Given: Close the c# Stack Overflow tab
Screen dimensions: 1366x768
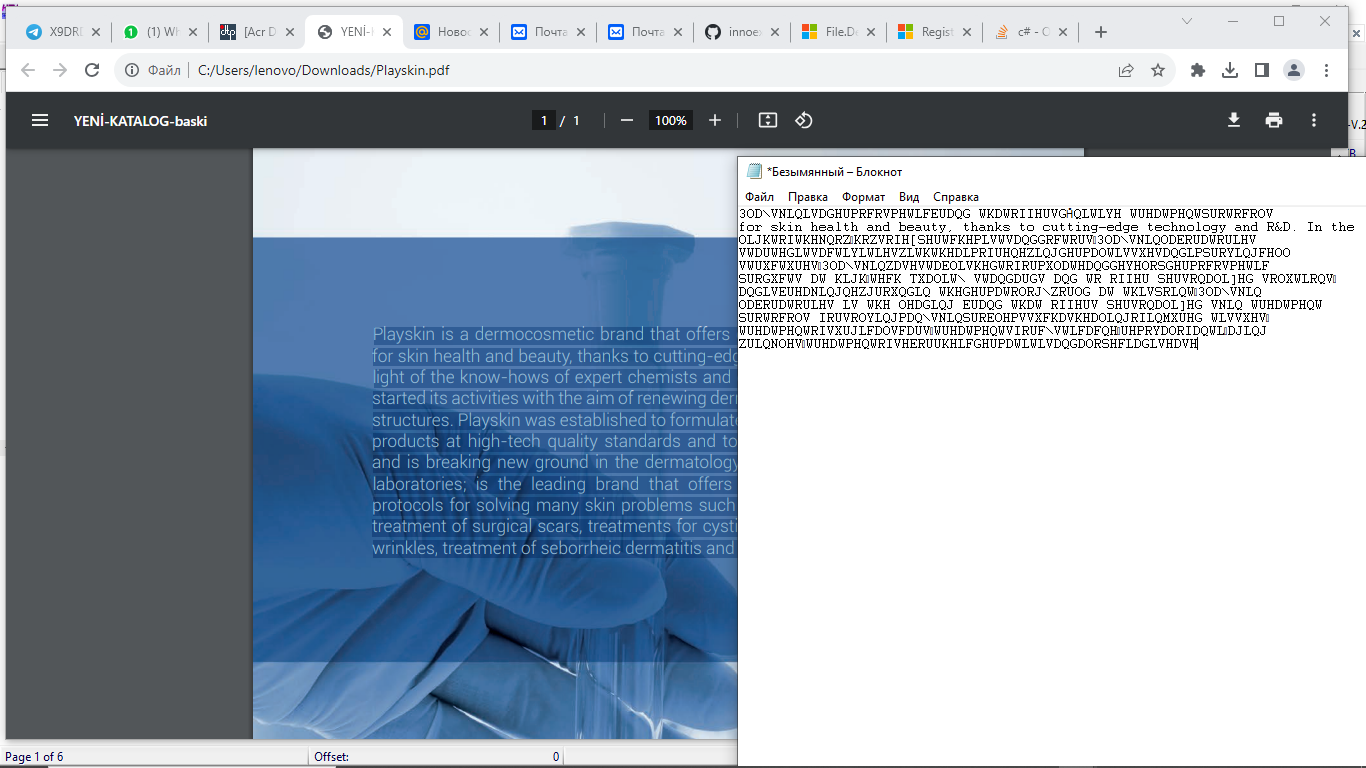Looking at the screenshot, I should coord(1063,32).
